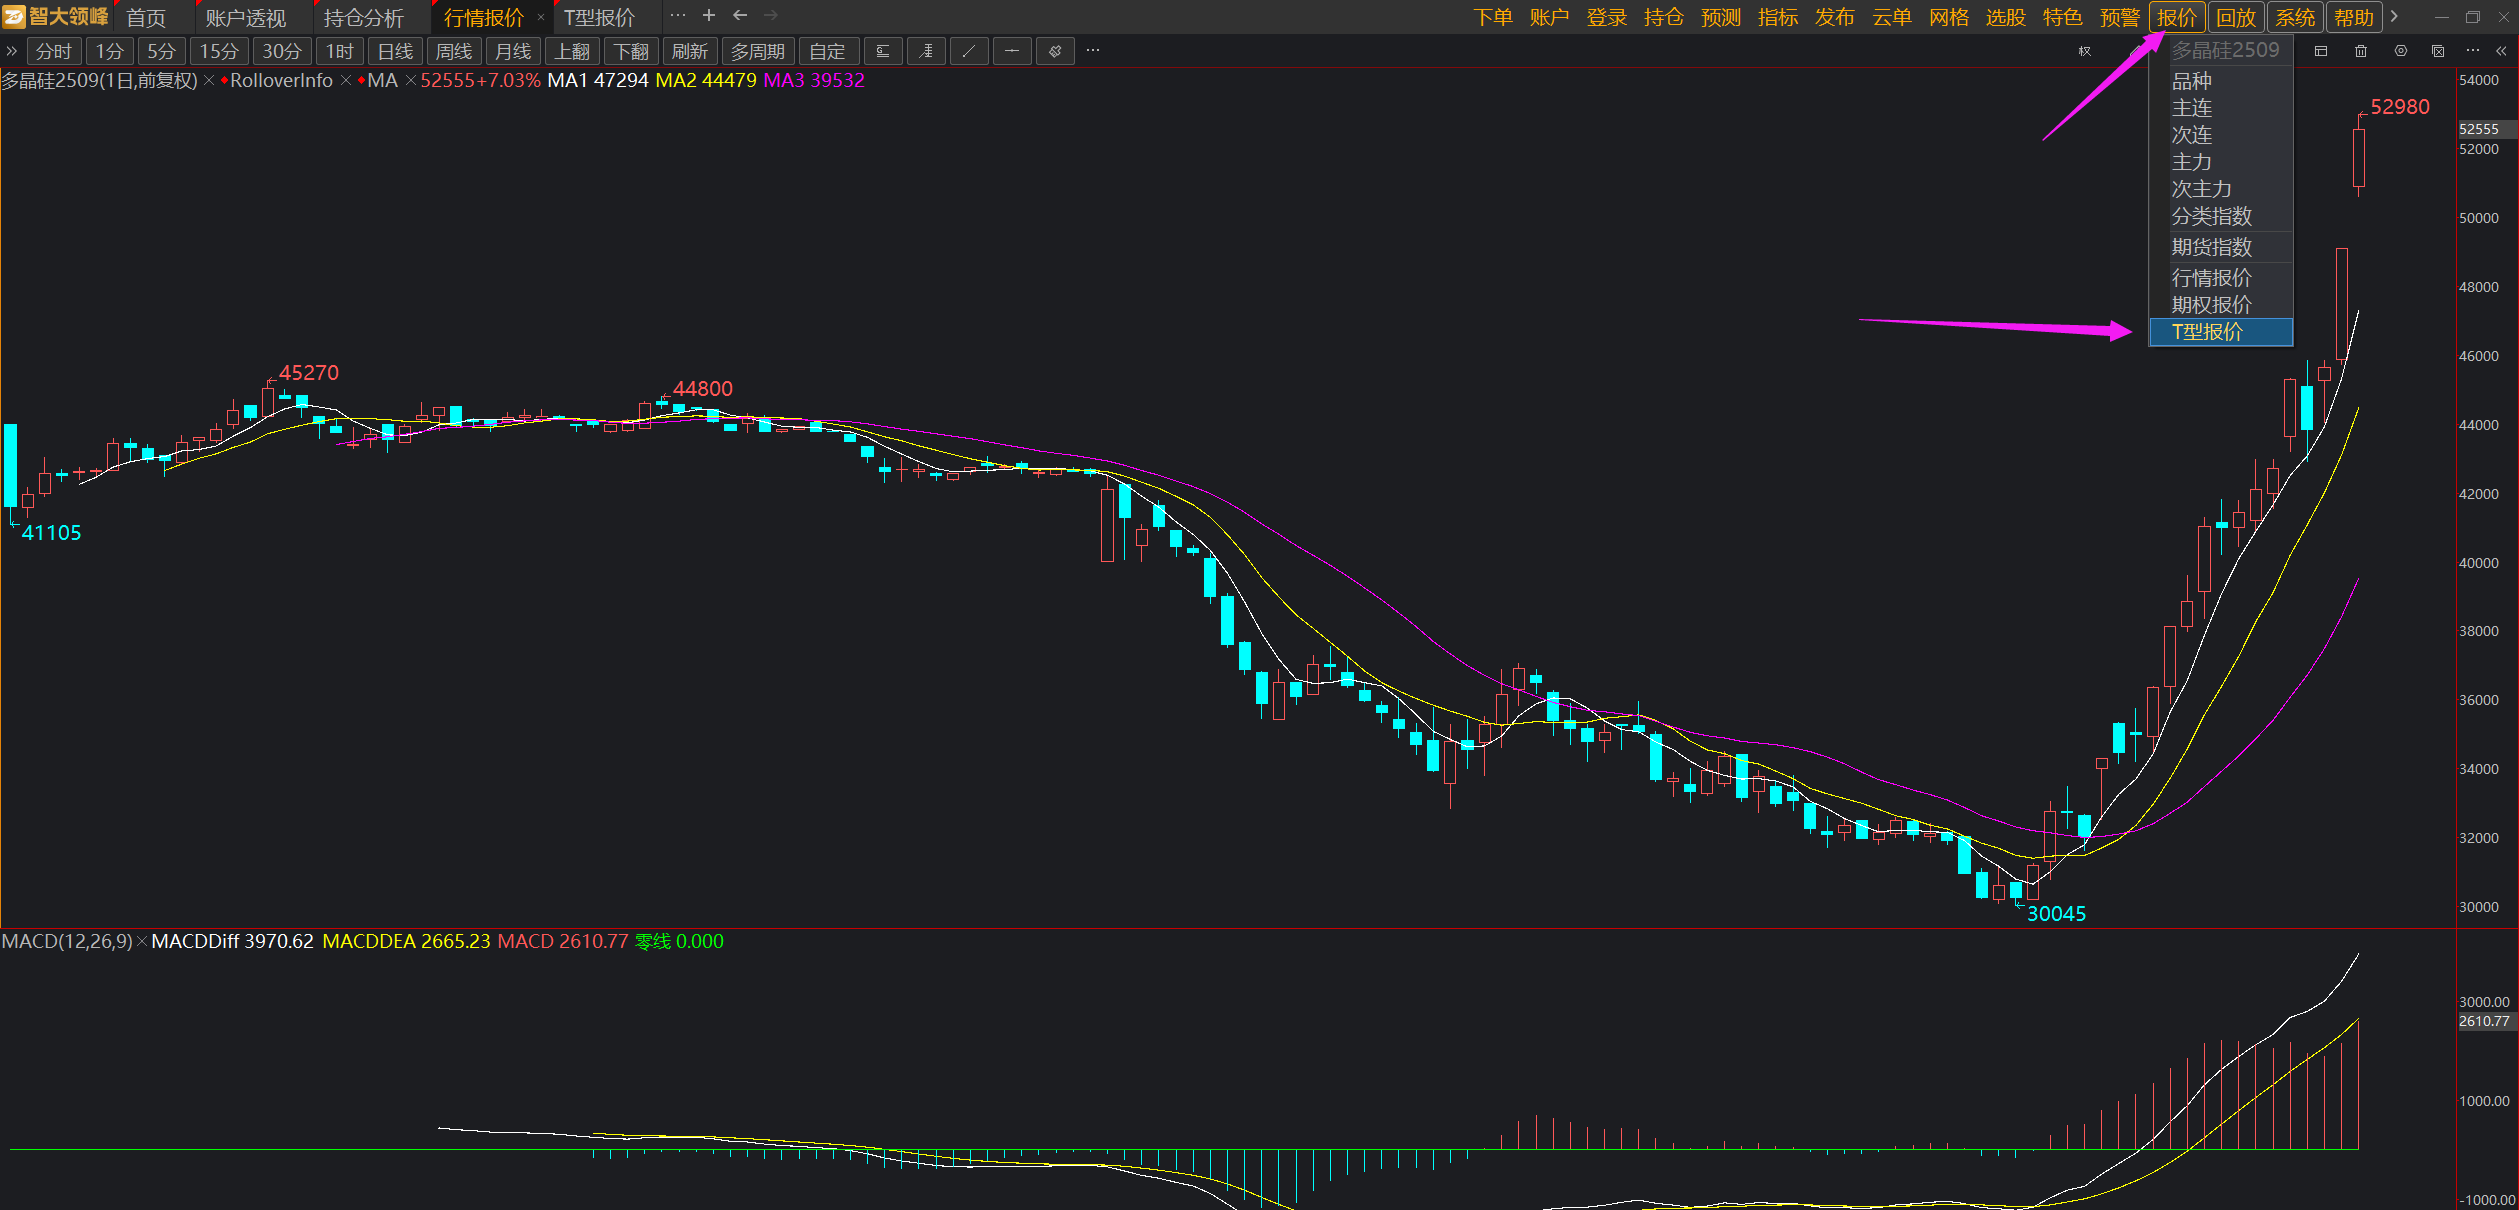This screenshot has height=1210, width=2519.
Task: Open the 选股 menu
Action: tap(2005, 17)
